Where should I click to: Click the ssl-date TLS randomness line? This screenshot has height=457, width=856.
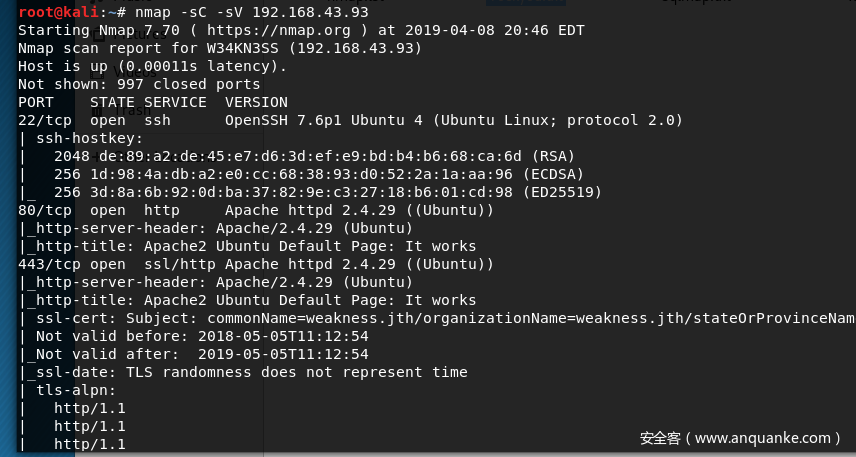243,372
